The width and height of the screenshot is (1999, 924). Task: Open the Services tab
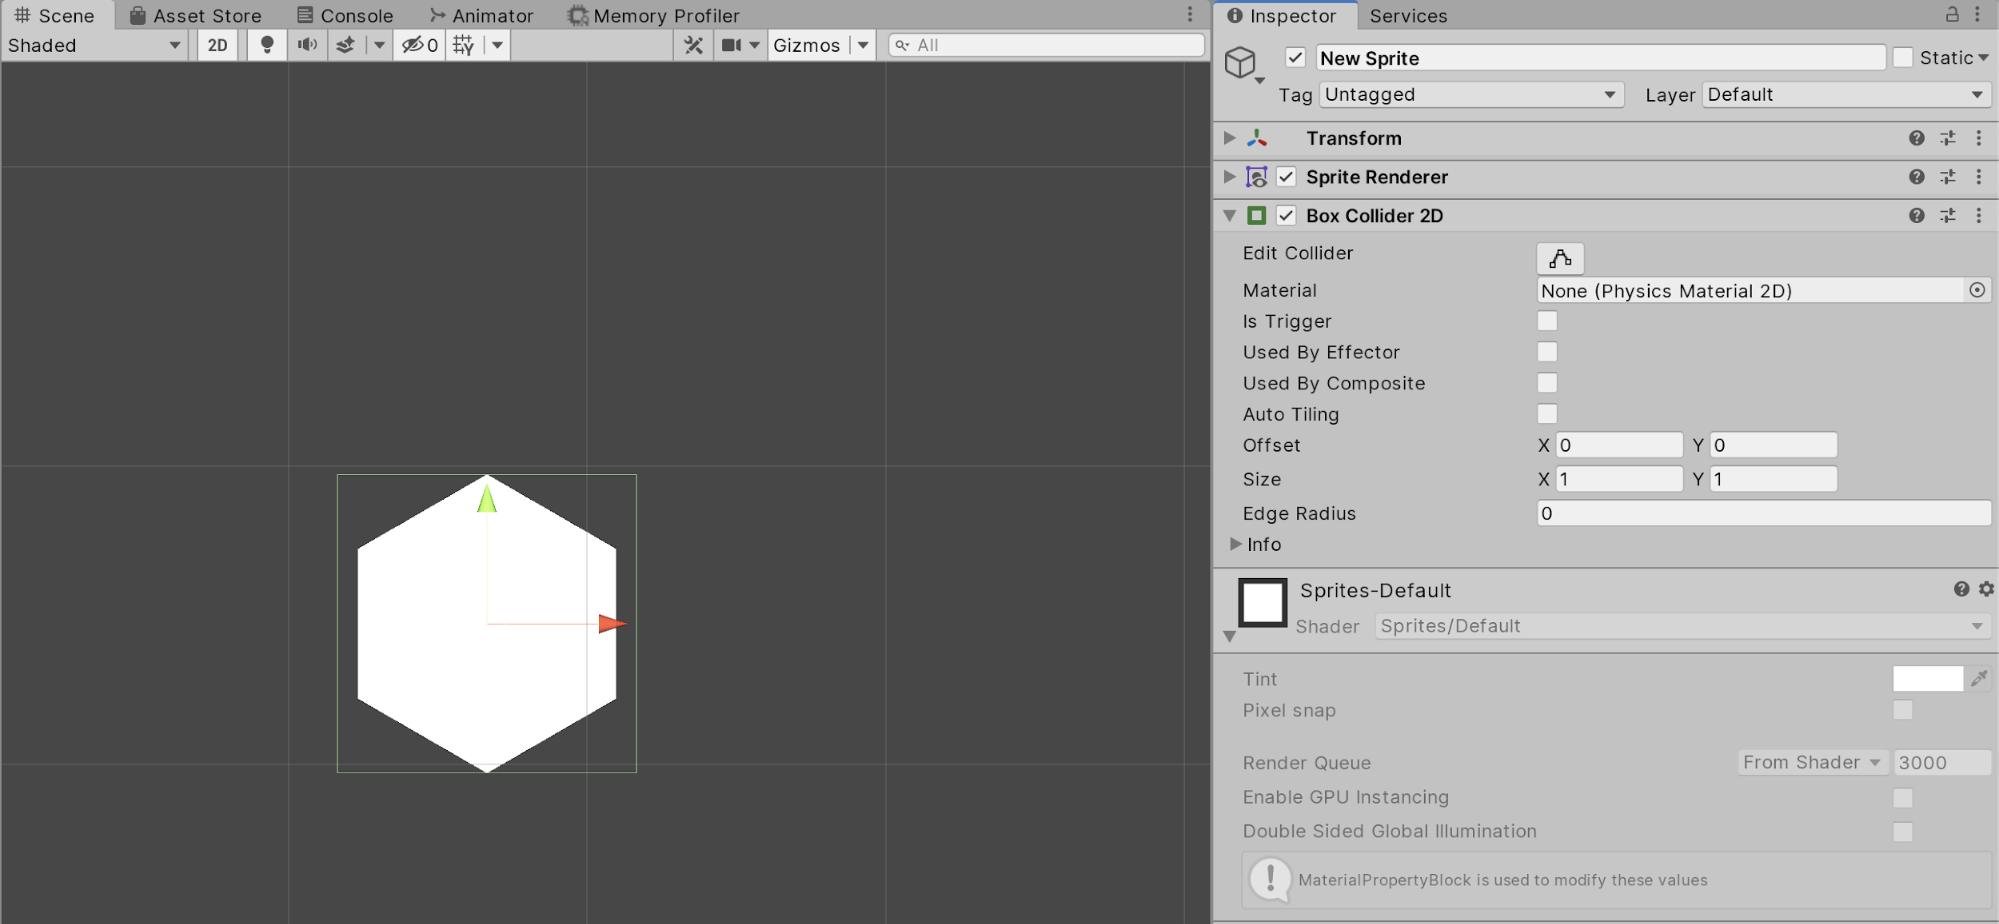[1408, 15]
